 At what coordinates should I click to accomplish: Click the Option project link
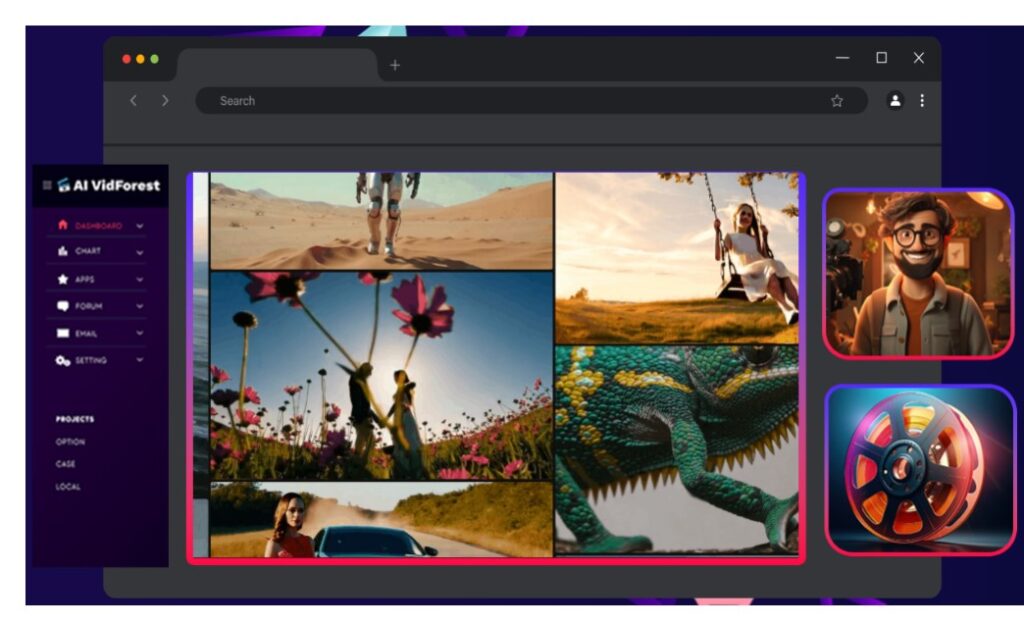point(71,442)
